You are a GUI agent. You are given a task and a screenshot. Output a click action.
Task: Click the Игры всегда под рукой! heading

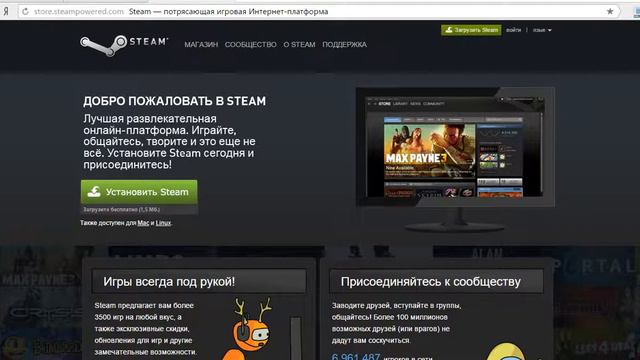169,282
